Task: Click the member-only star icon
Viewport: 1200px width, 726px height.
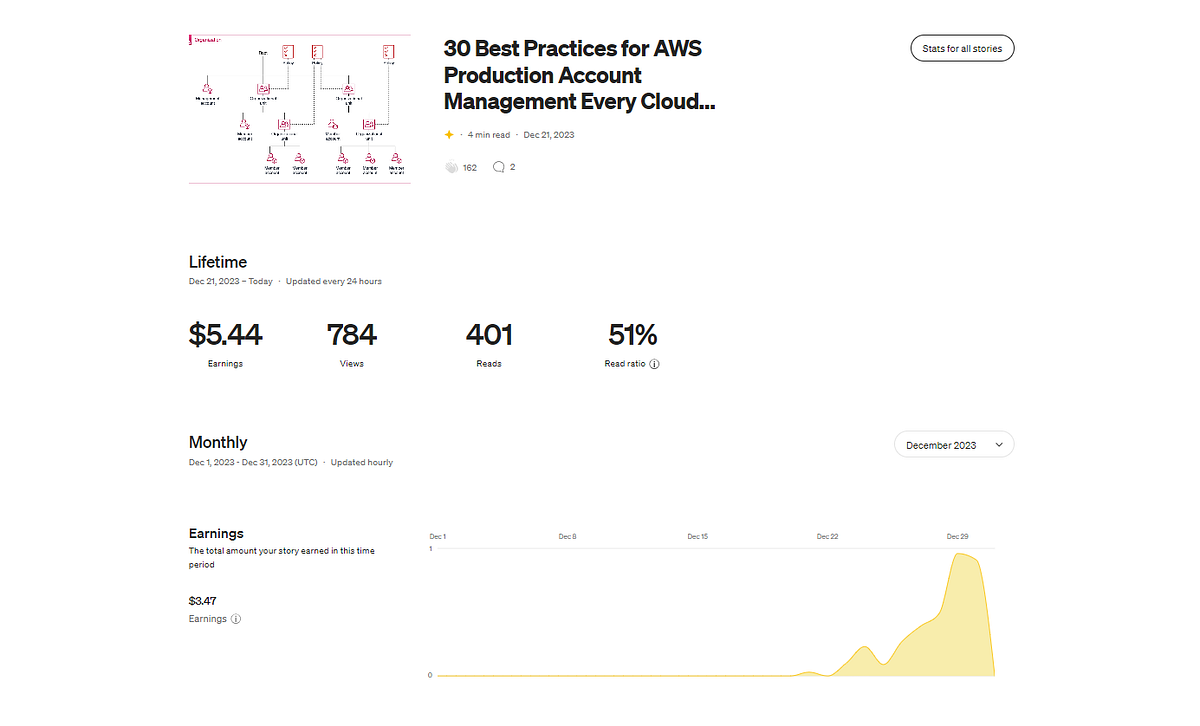Action: coord(449,135)
